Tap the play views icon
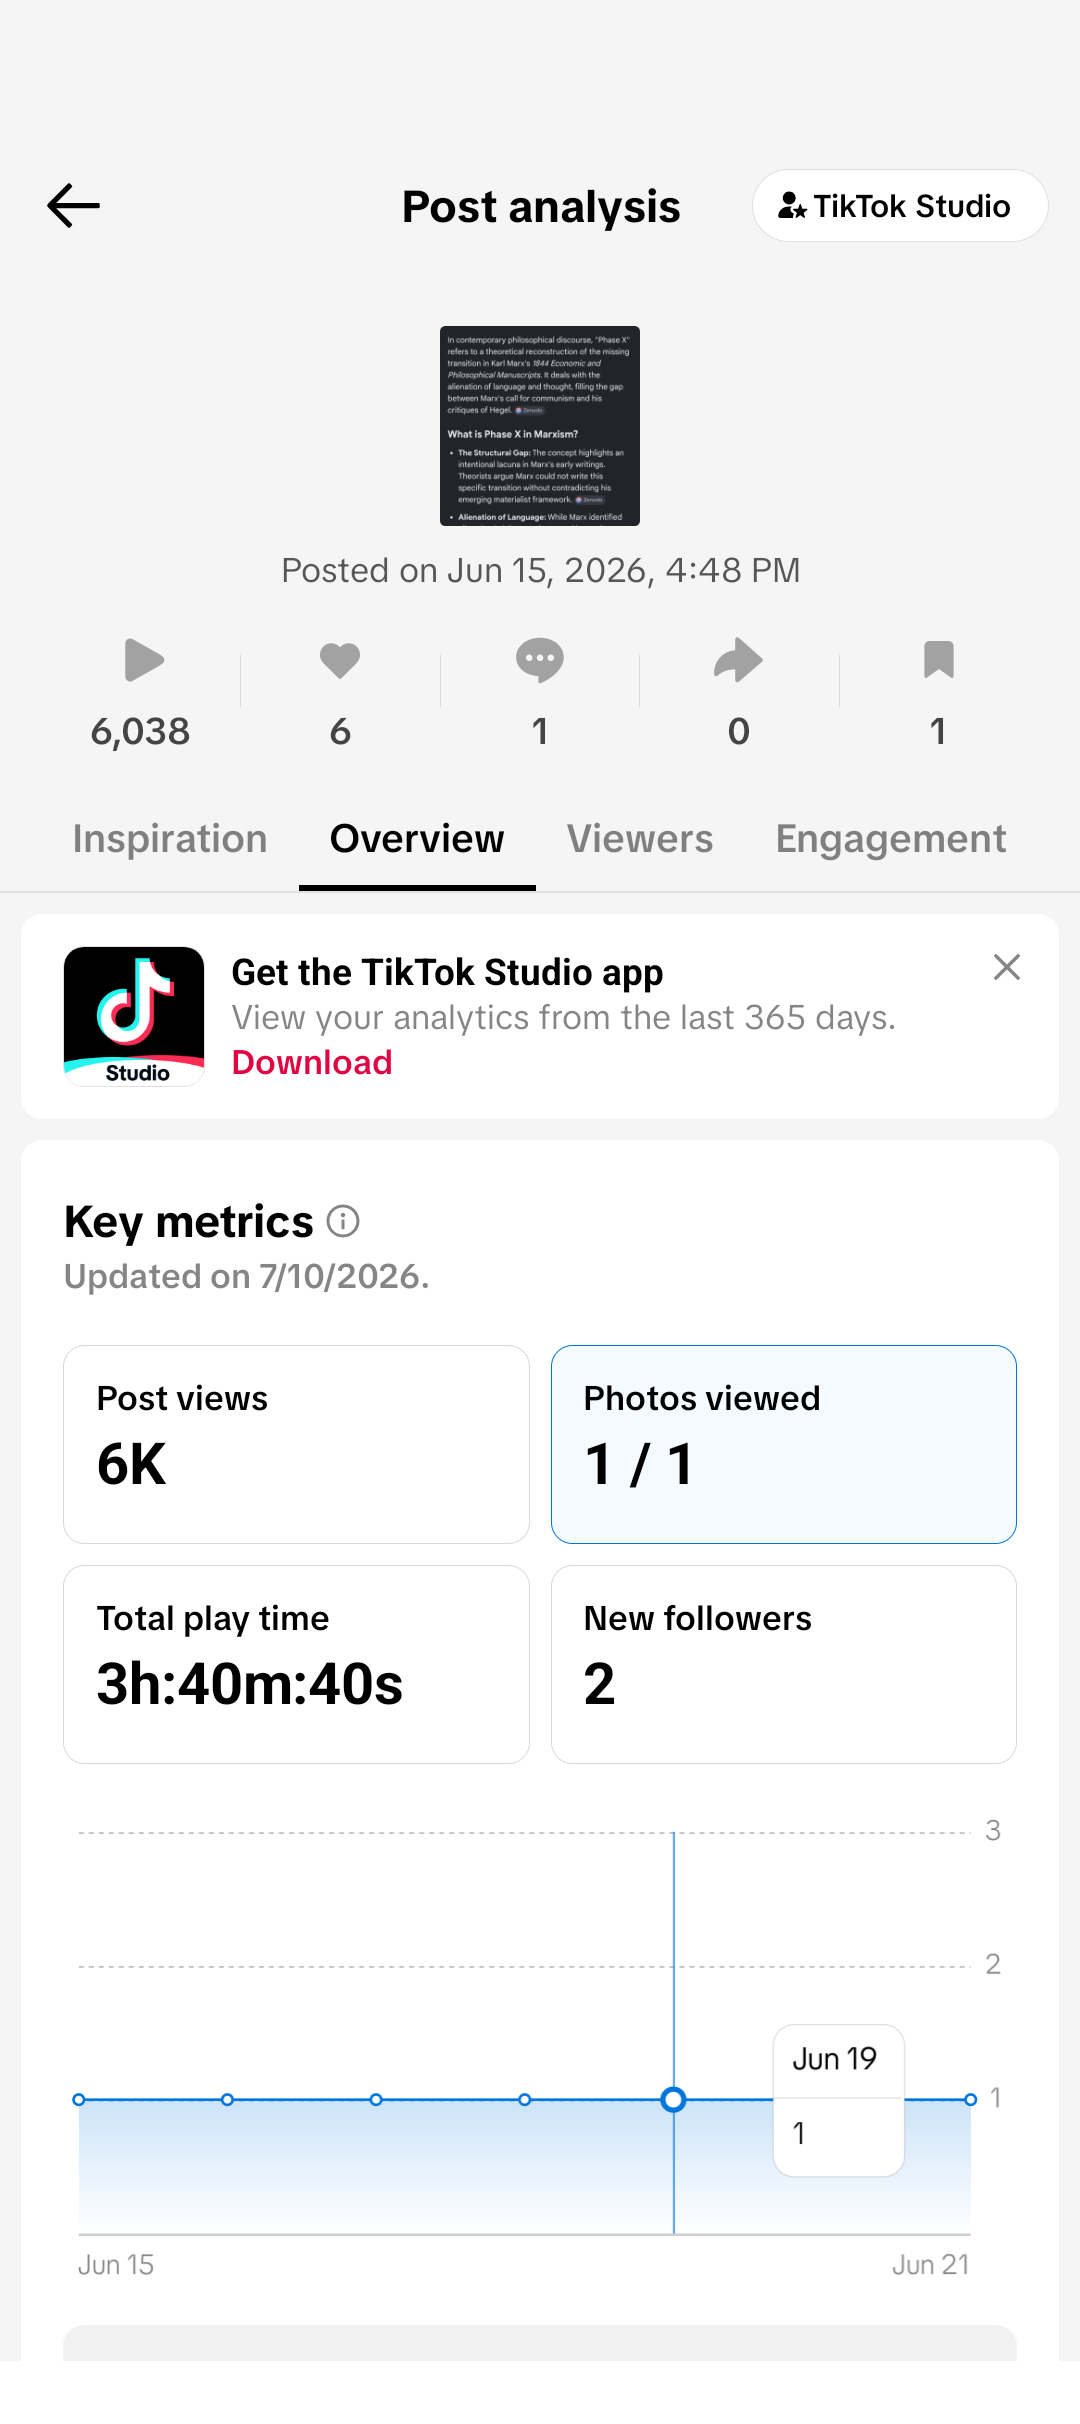The image size is (1080, 2424). [143, 660]
